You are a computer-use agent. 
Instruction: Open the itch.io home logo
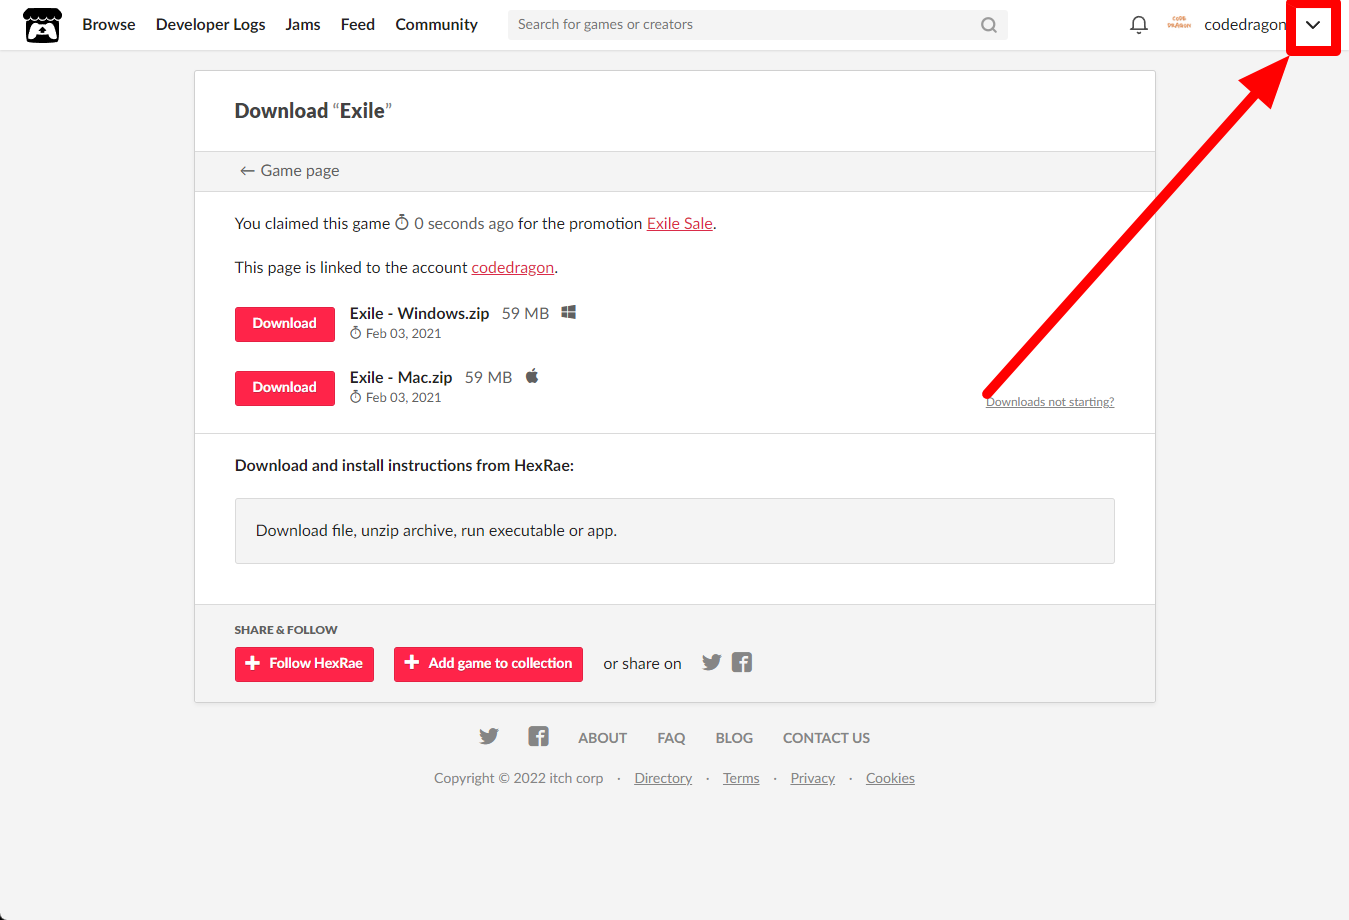[x=42, y=25]
